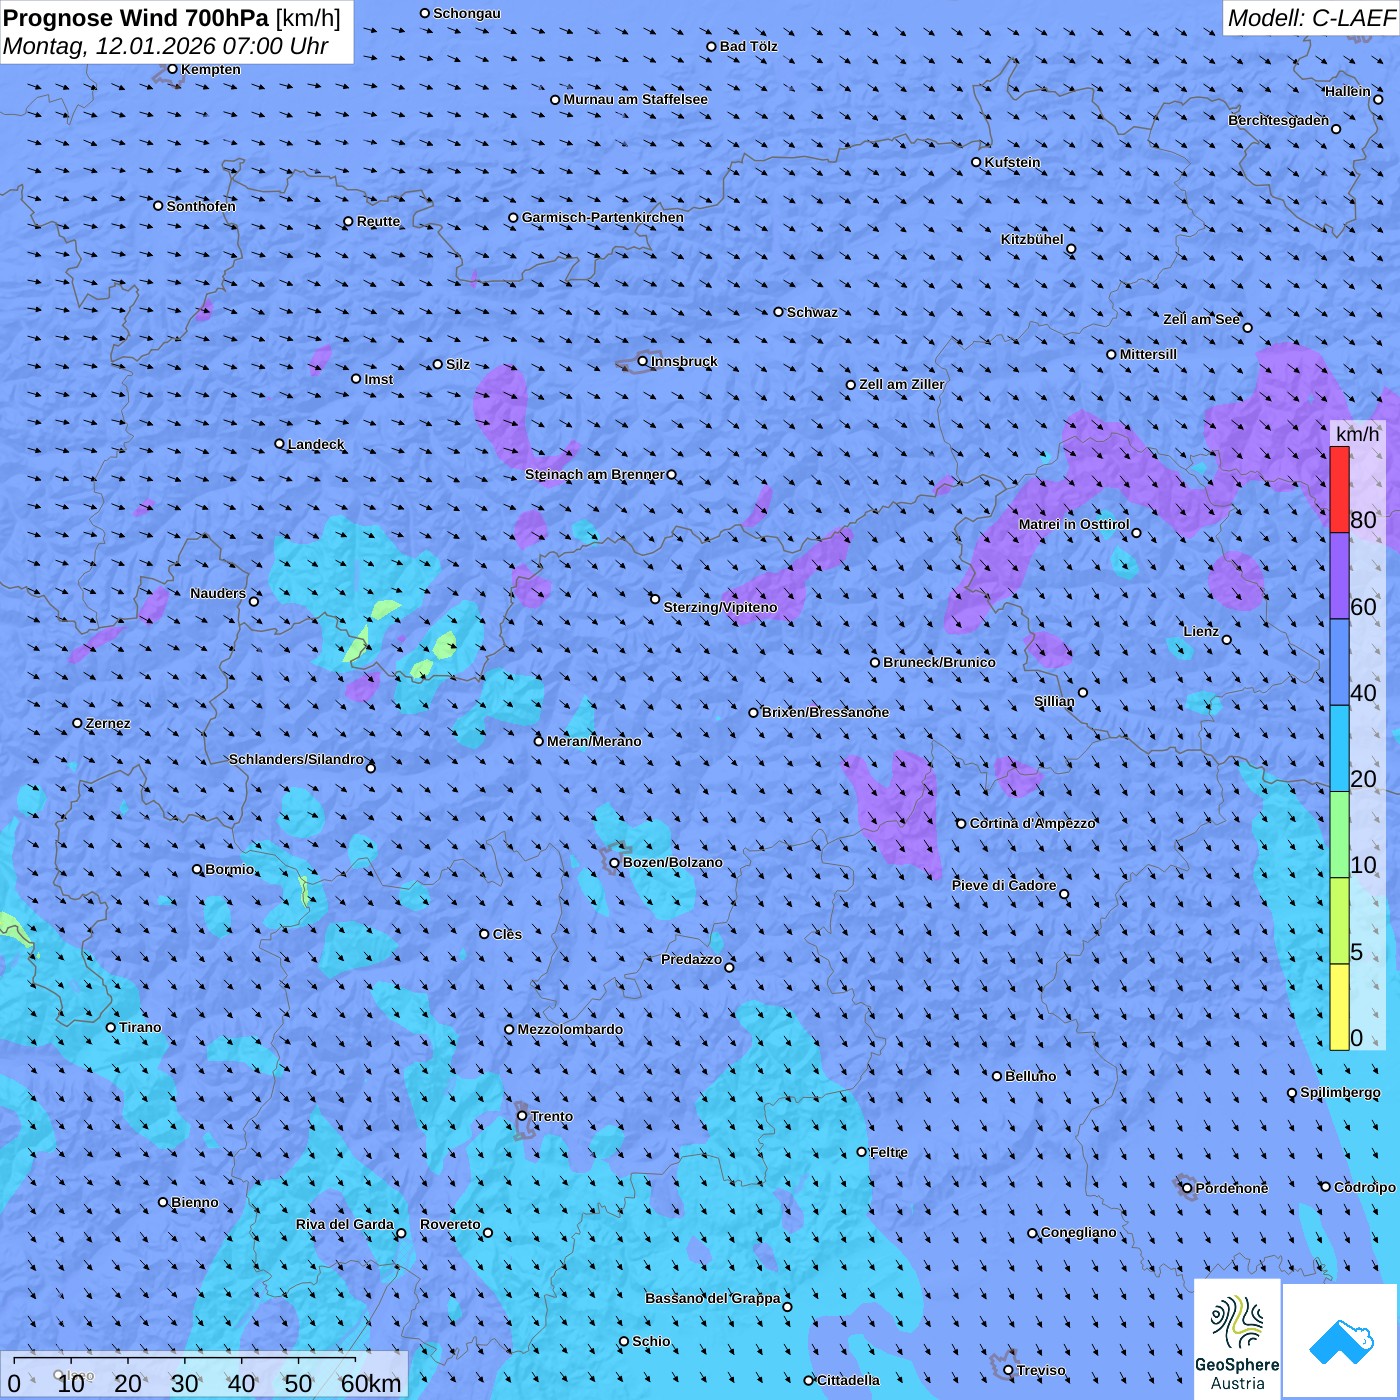Click the 'Nauders' label
The image size is (1400, 1400).
click(x=218, y=593)
